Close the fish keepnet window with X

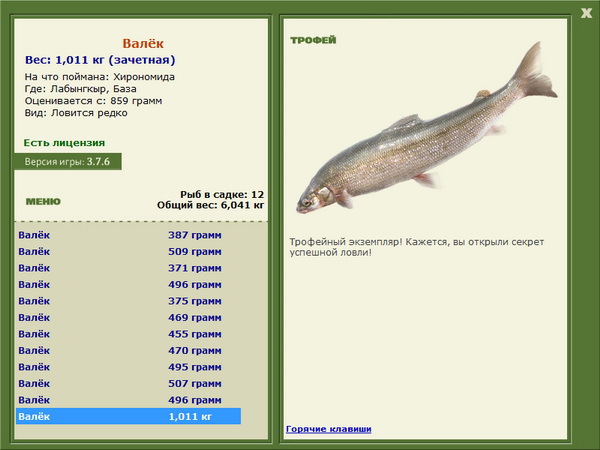coord(586,13)
